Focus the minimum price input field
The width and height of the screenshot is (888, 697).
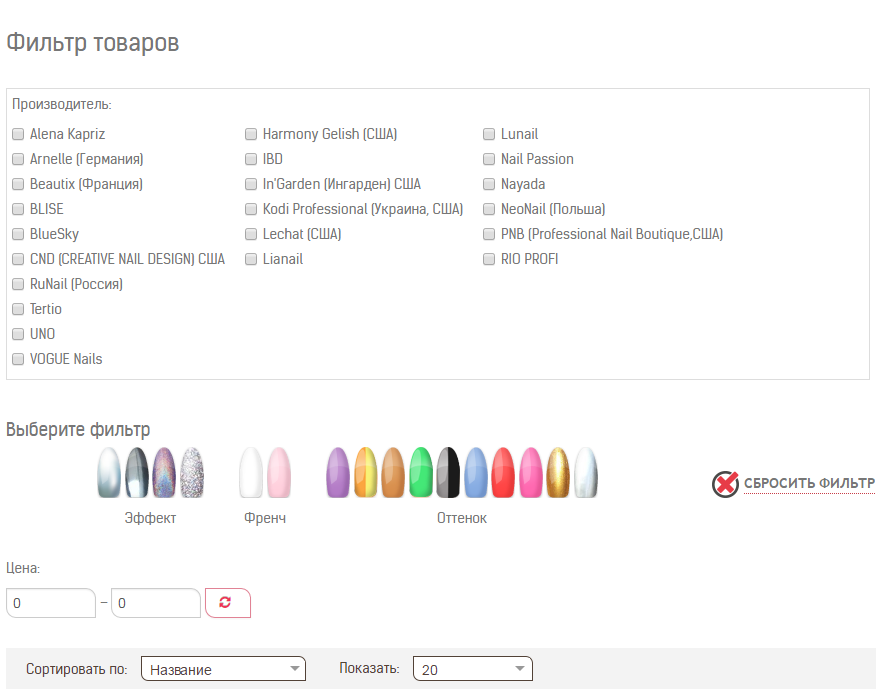click(51, 602)
